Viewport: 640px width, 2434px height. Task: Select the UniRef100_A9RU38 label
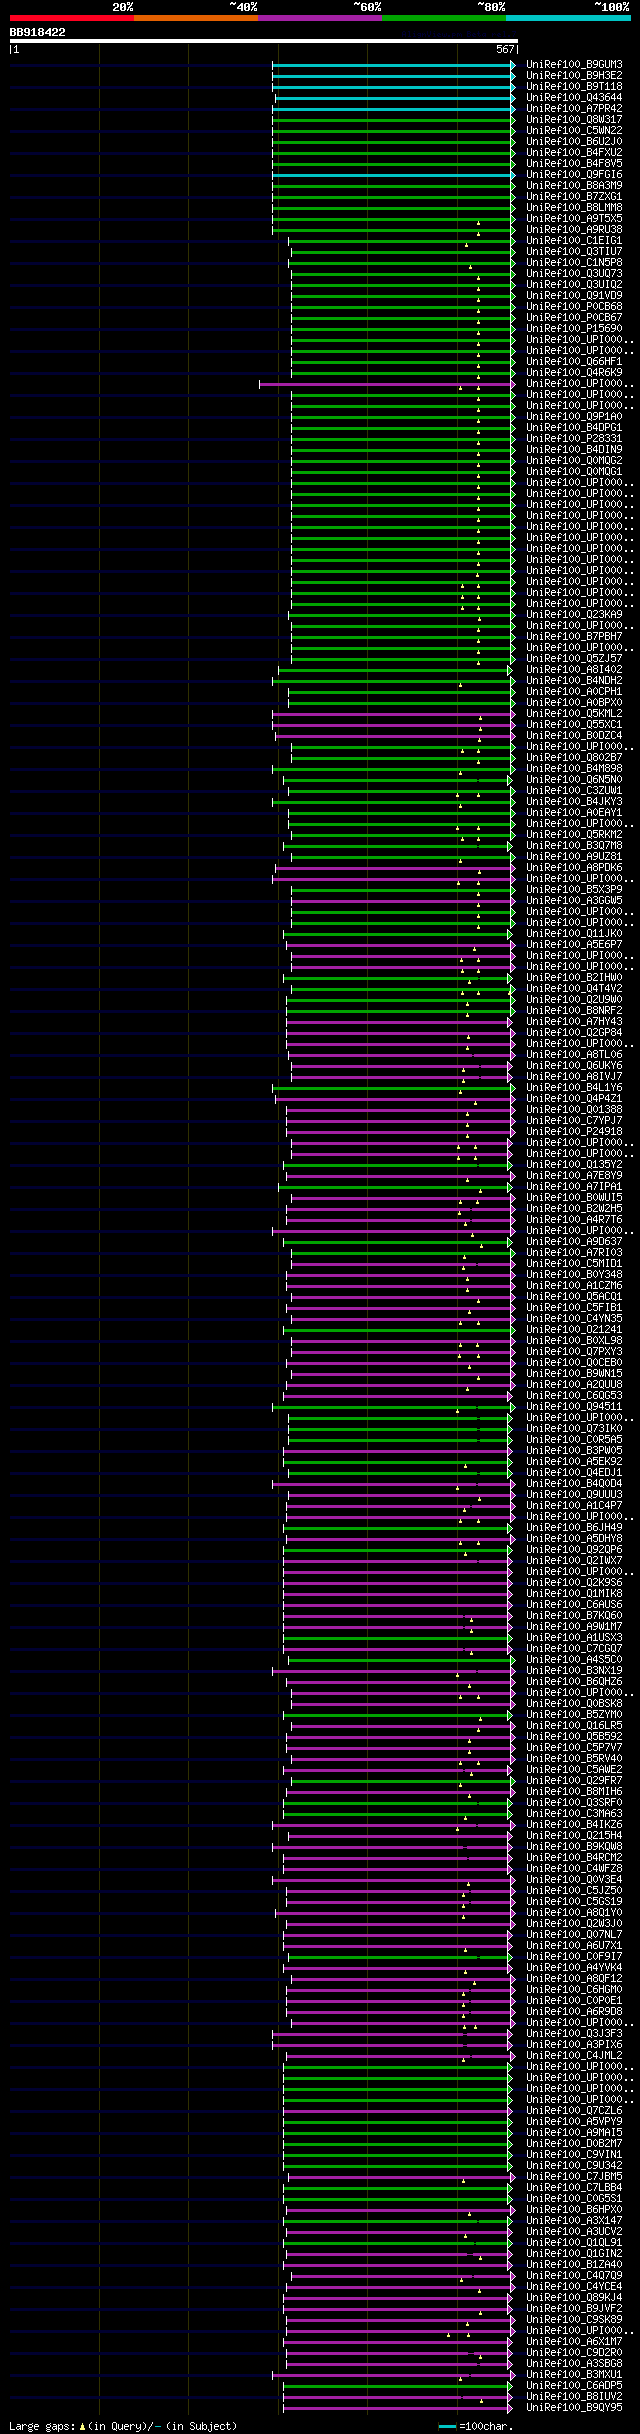point(574,230)
